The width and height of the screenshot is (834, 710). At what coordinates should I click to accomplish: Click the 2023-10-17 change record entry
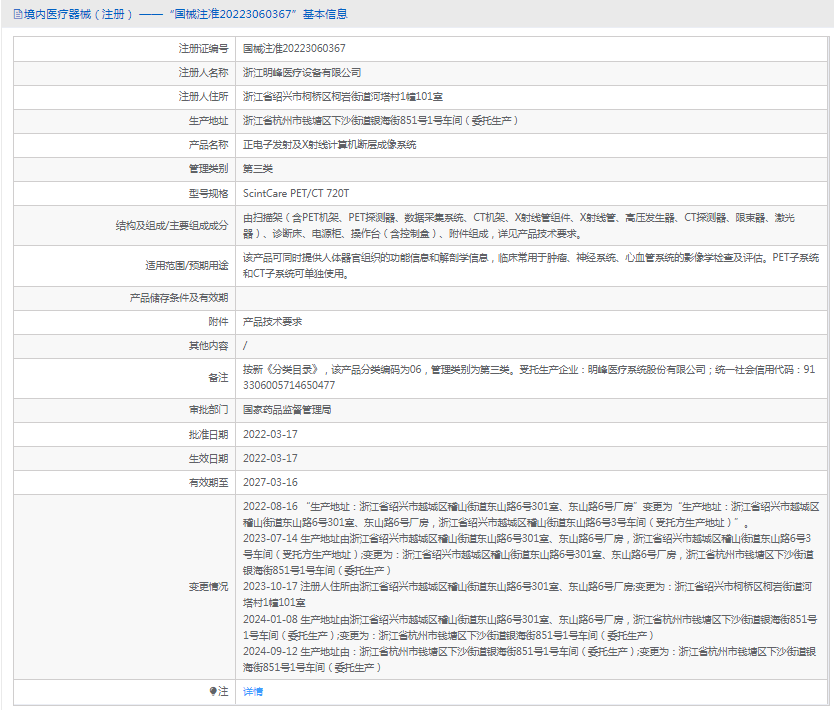click(x=528, y=595)
